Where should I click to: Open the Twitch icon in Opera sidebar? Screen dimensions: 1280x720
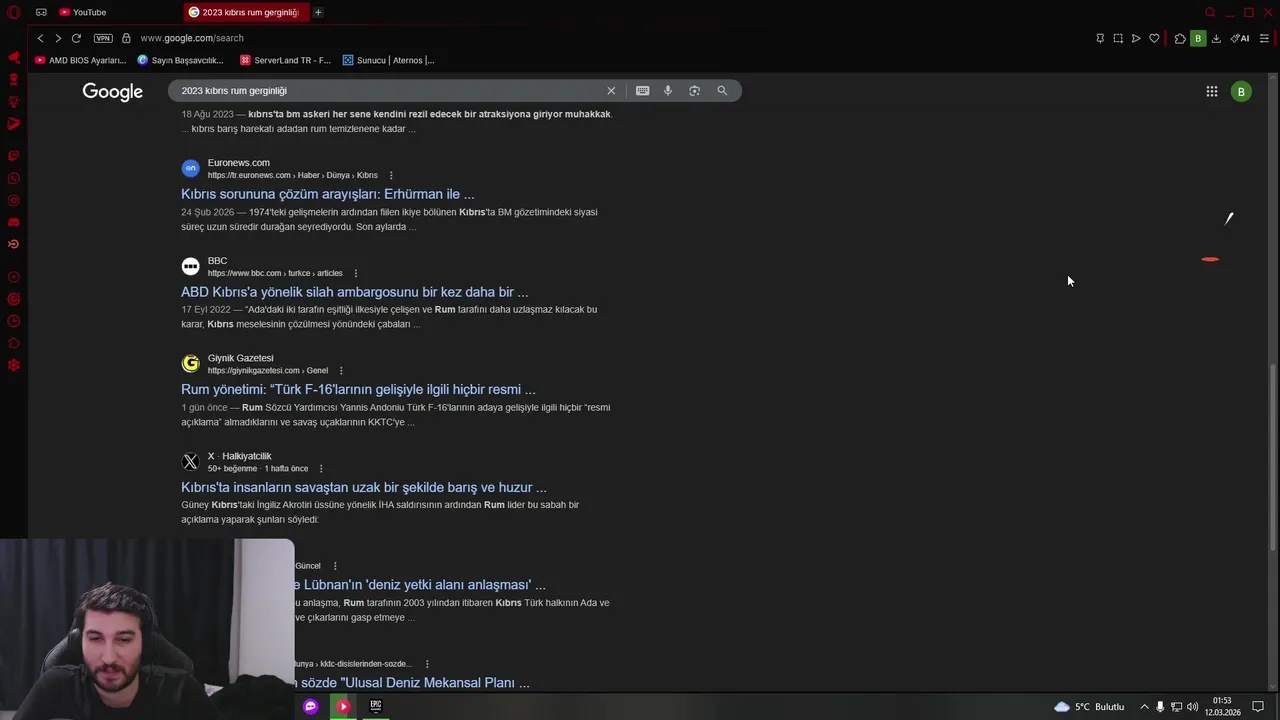[14, 156]
